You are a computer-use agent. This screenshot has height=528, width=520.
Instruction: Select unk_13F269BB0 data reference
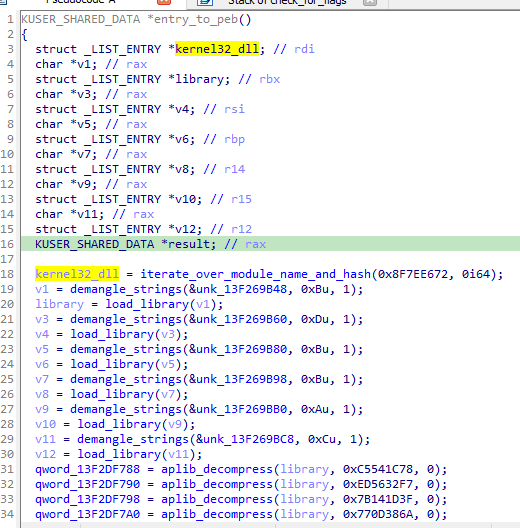pos(241,409)
